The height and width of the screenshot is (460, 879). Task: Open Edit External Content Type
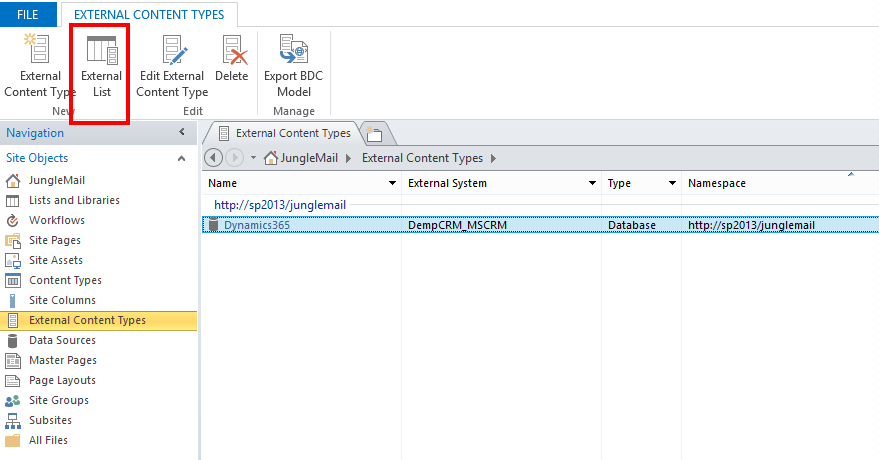click(172, 66)
